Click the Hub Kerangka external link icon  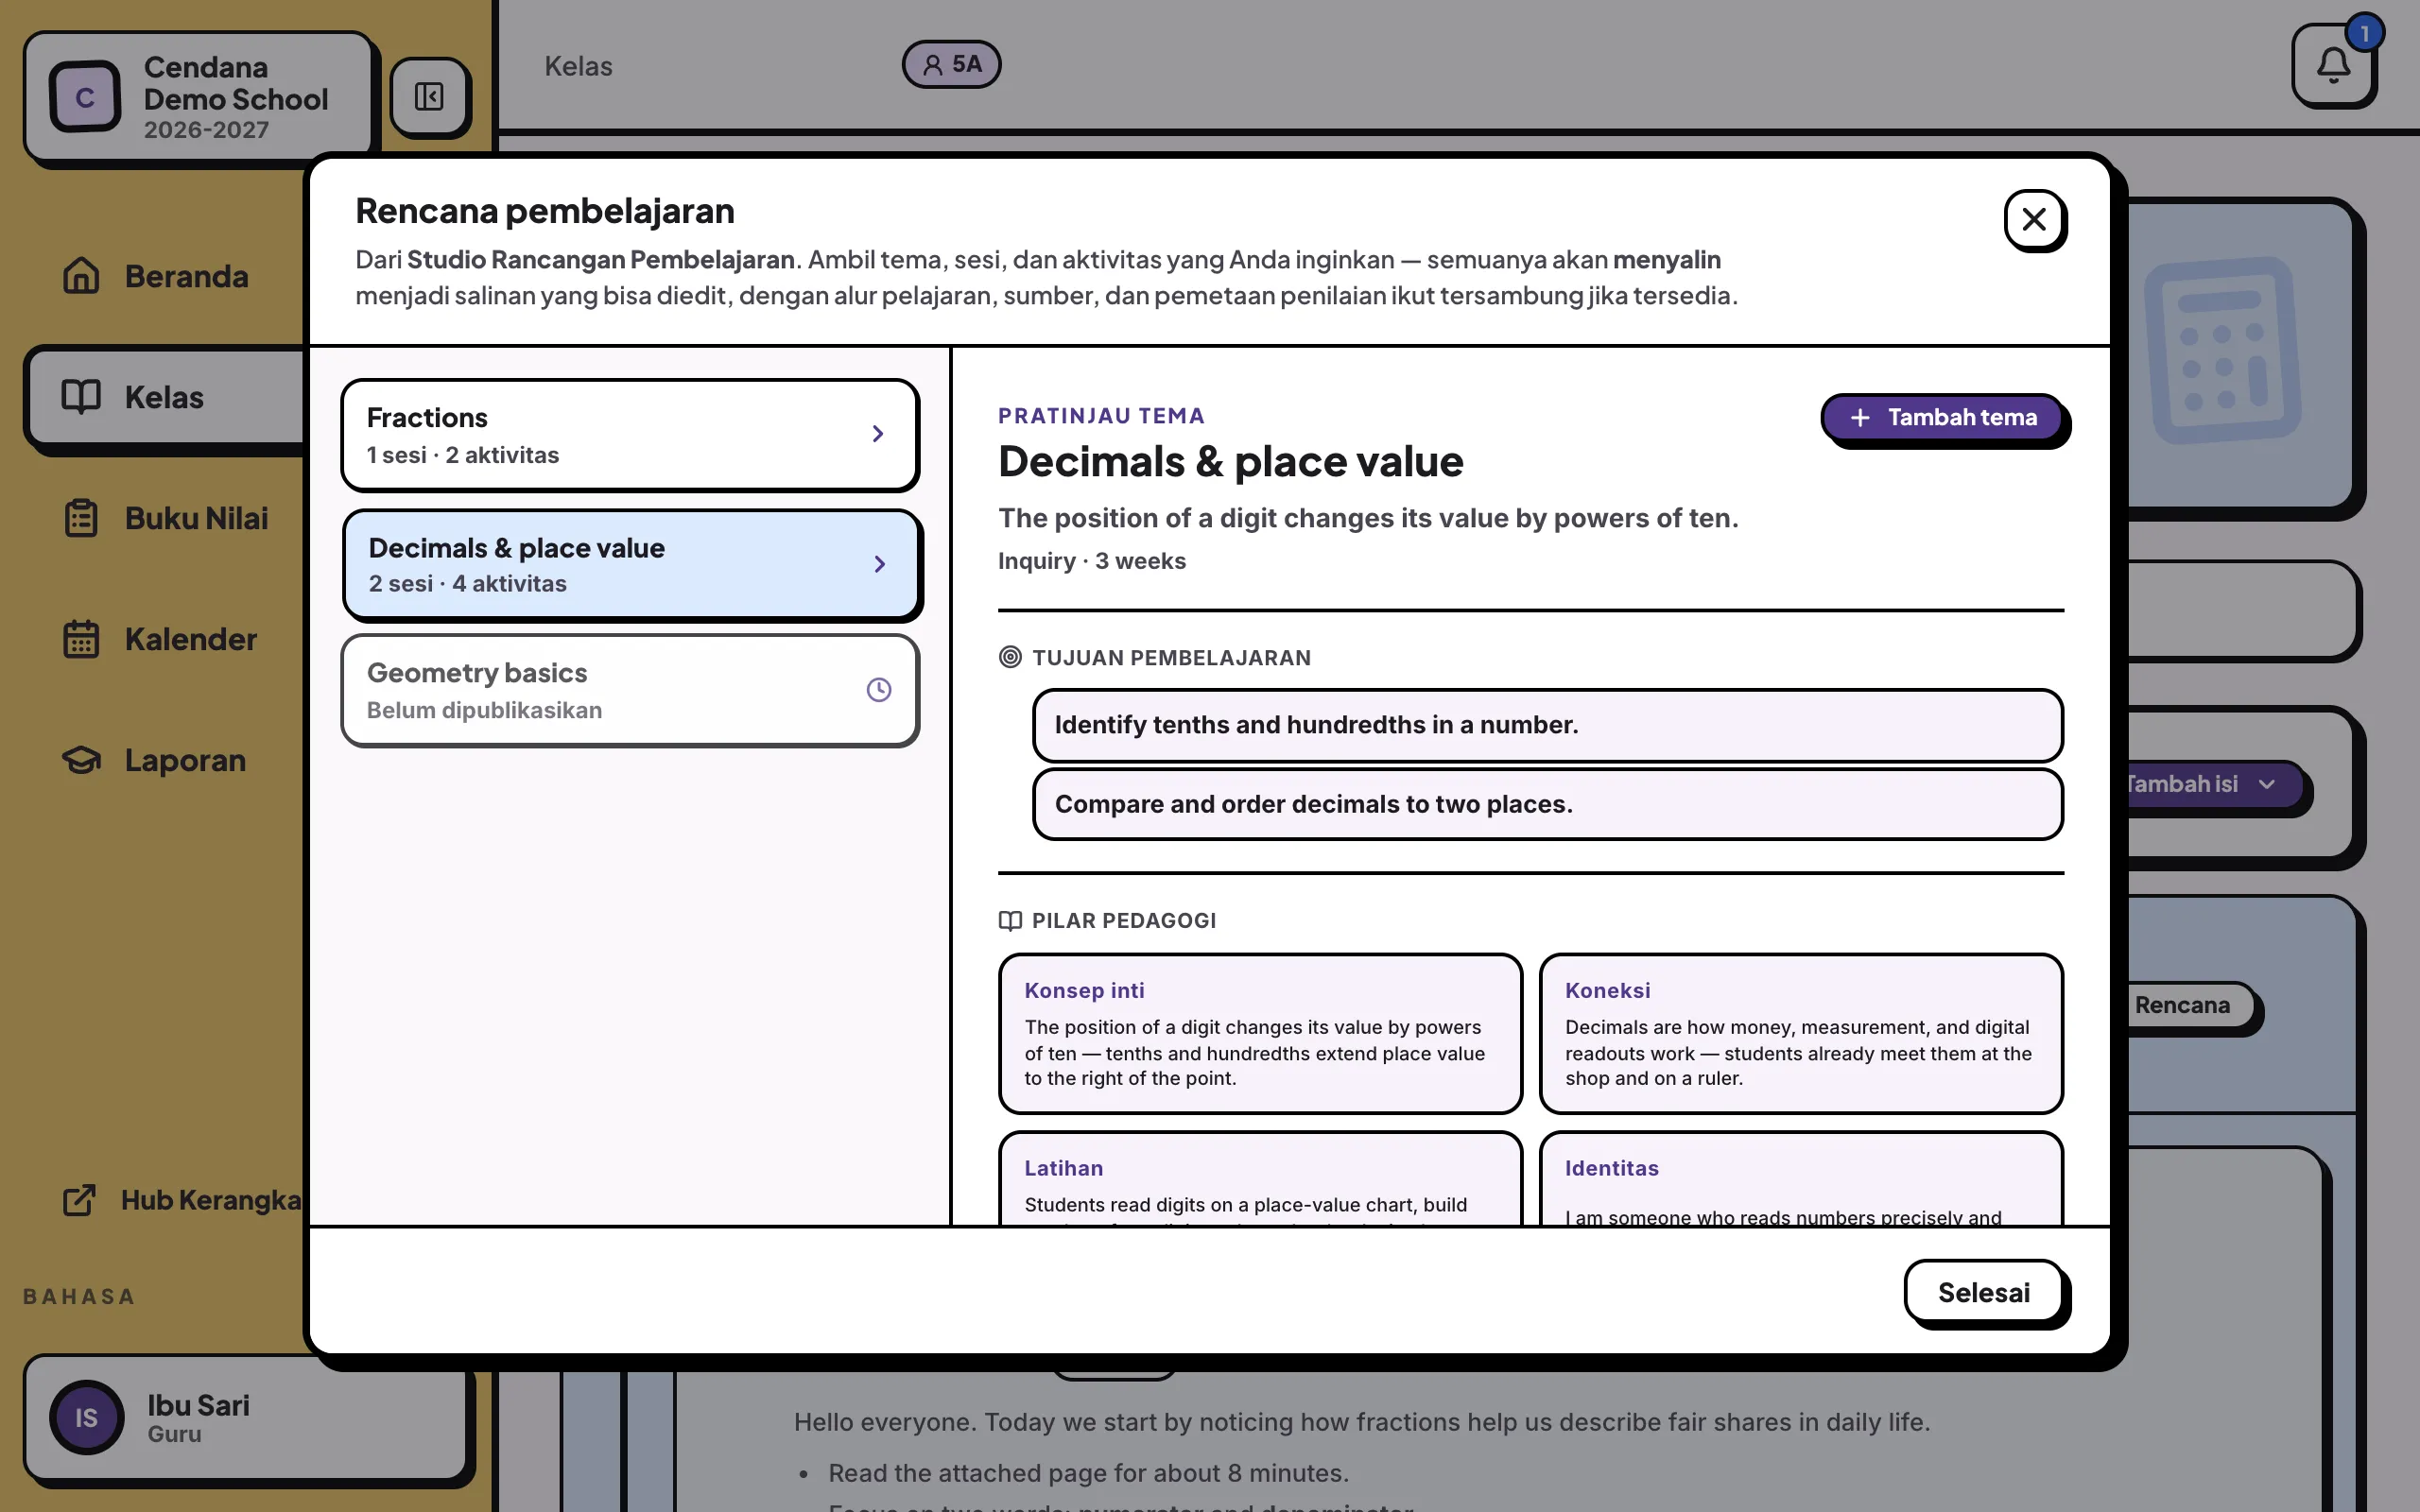[x=79, y=1200]
